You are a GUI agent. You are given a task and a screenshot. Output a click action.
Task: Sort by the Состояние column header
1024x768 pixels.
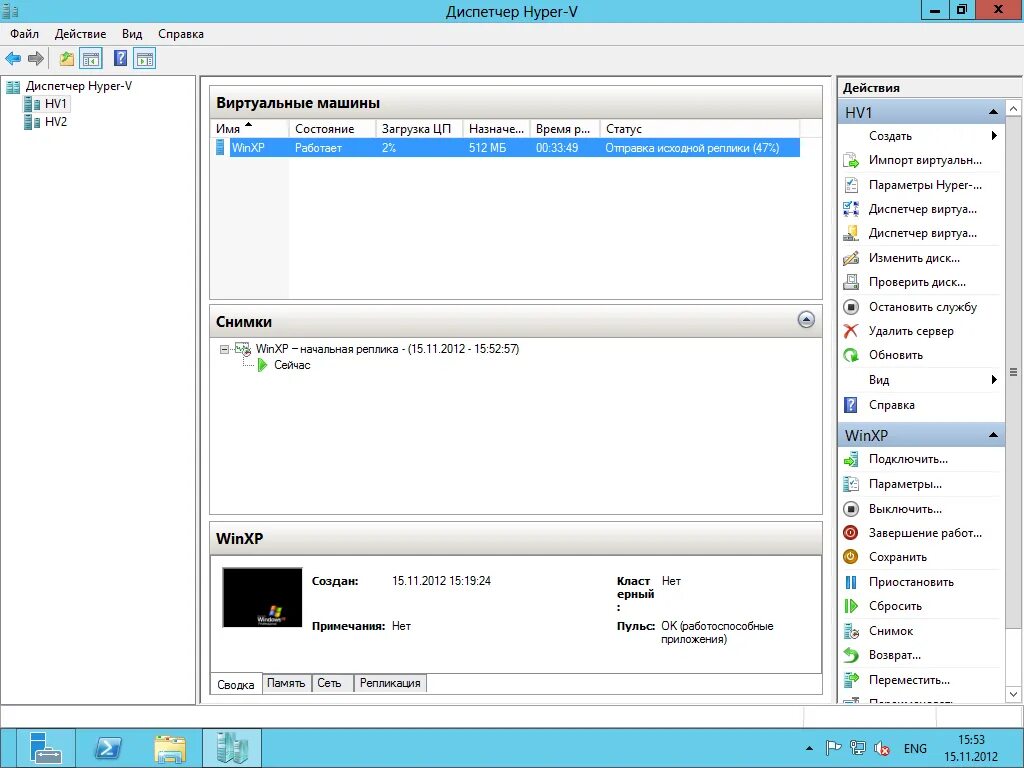pyautogui.click(x=332, y=129)
